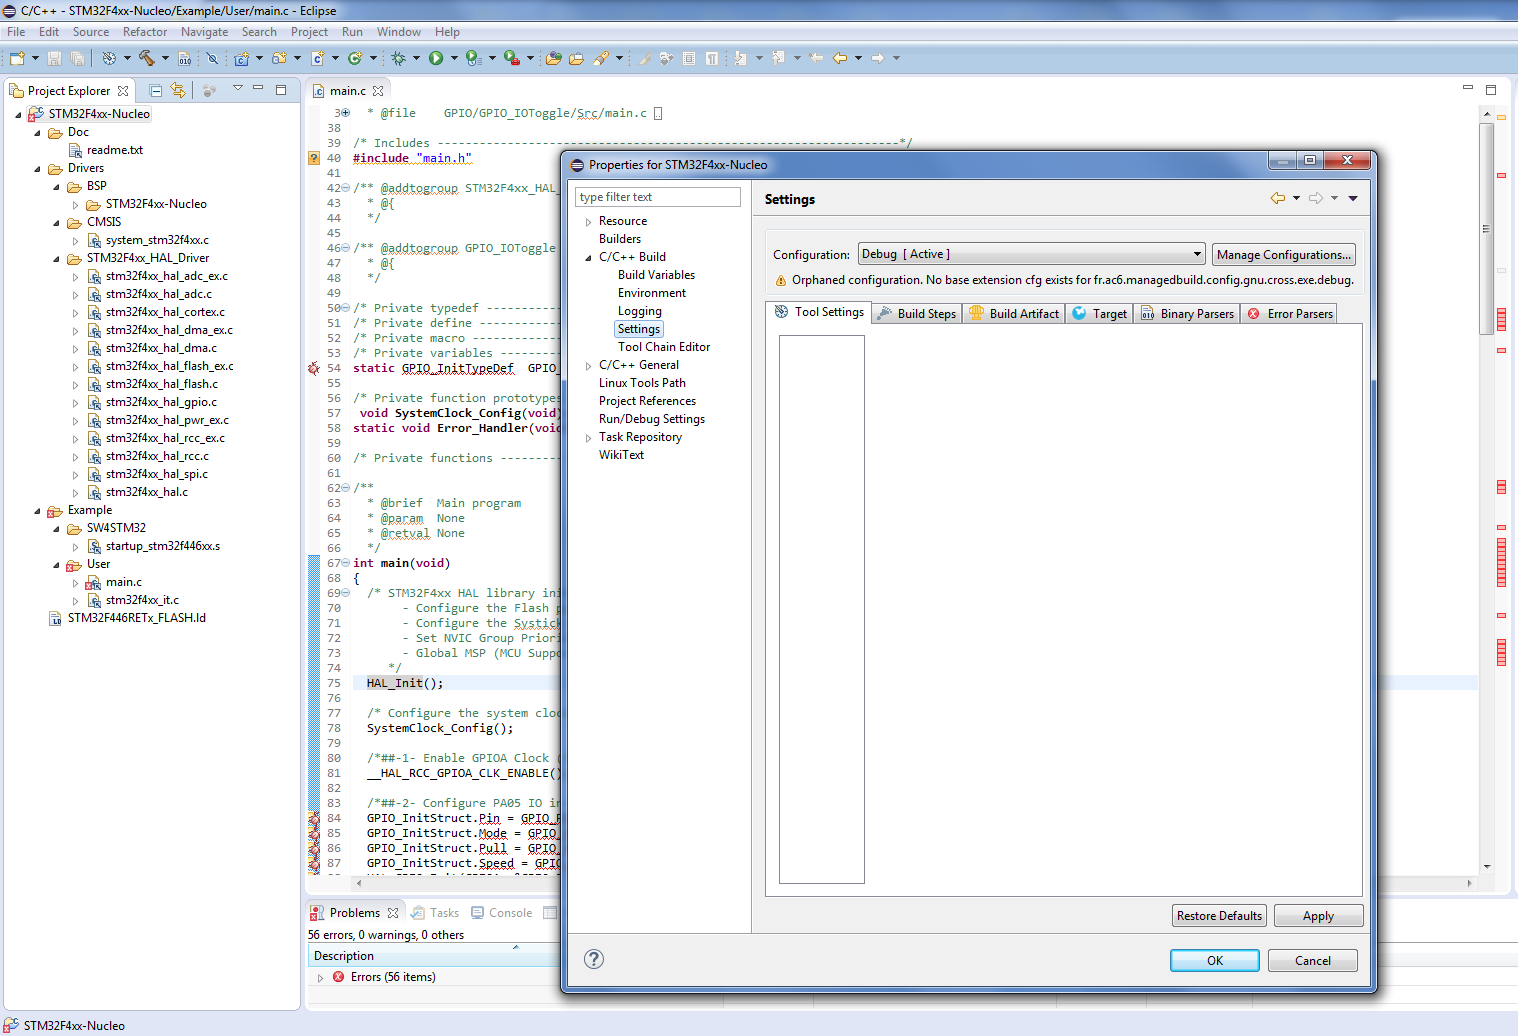
Task: Collapse the STM32F4xx_HAL_Driver folder
Action: [56, 259]
